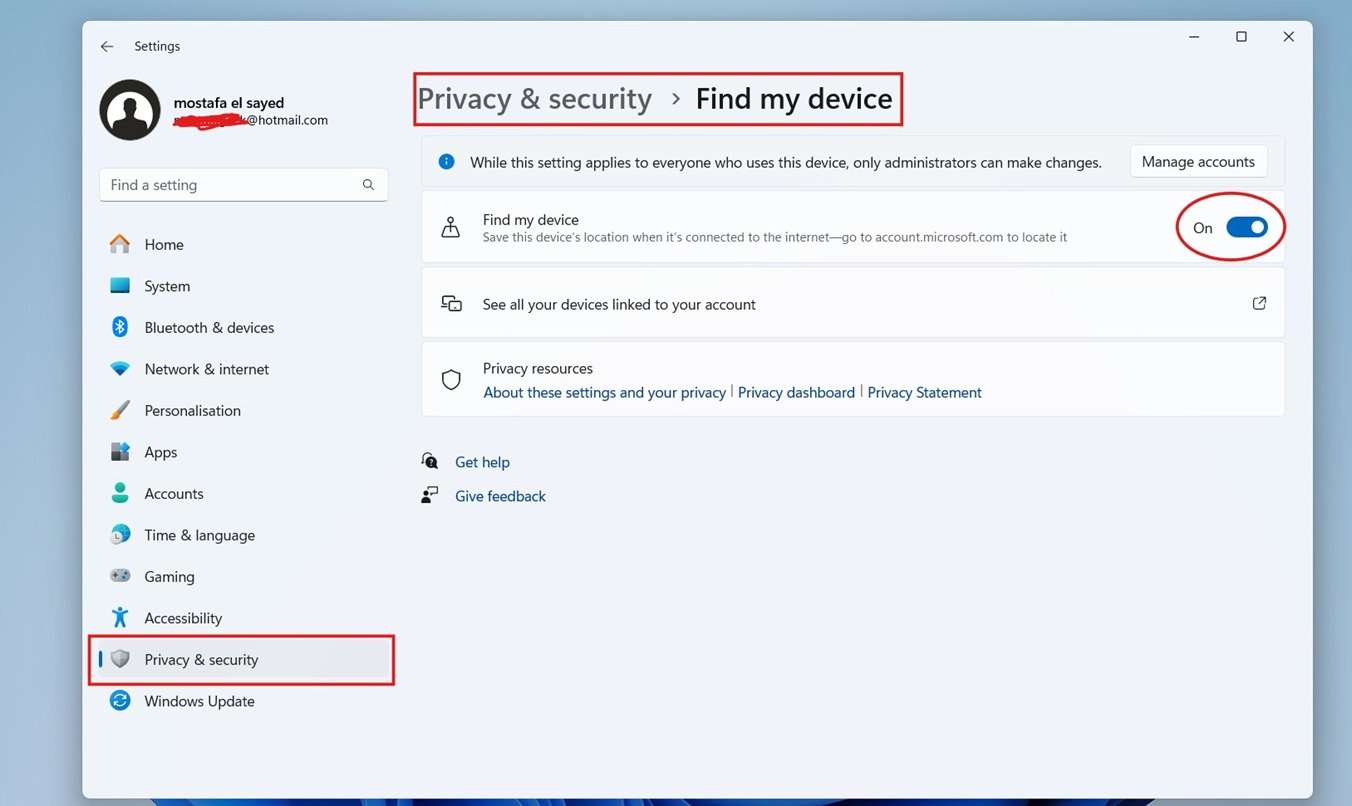Image resolution: width=1352 pixels, height=806 pixels.
Task: Click the Give feedback link
Action: pyautogui.click(x=500, y=496)
